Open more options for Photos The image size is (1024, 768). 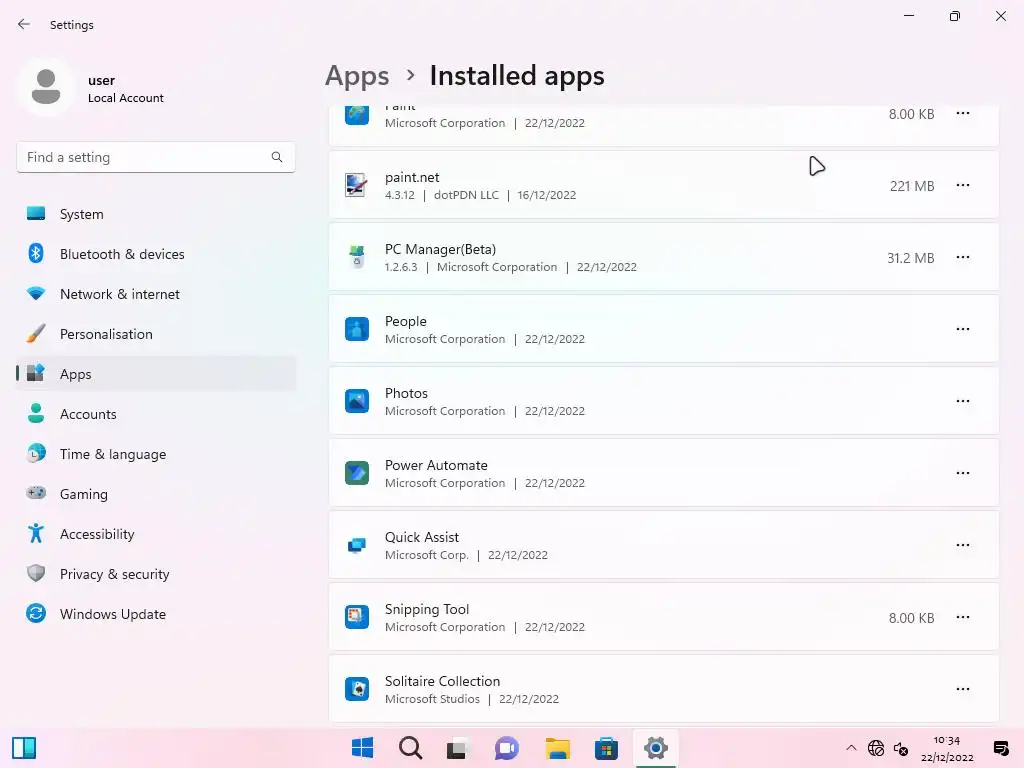tap(963, 401)
